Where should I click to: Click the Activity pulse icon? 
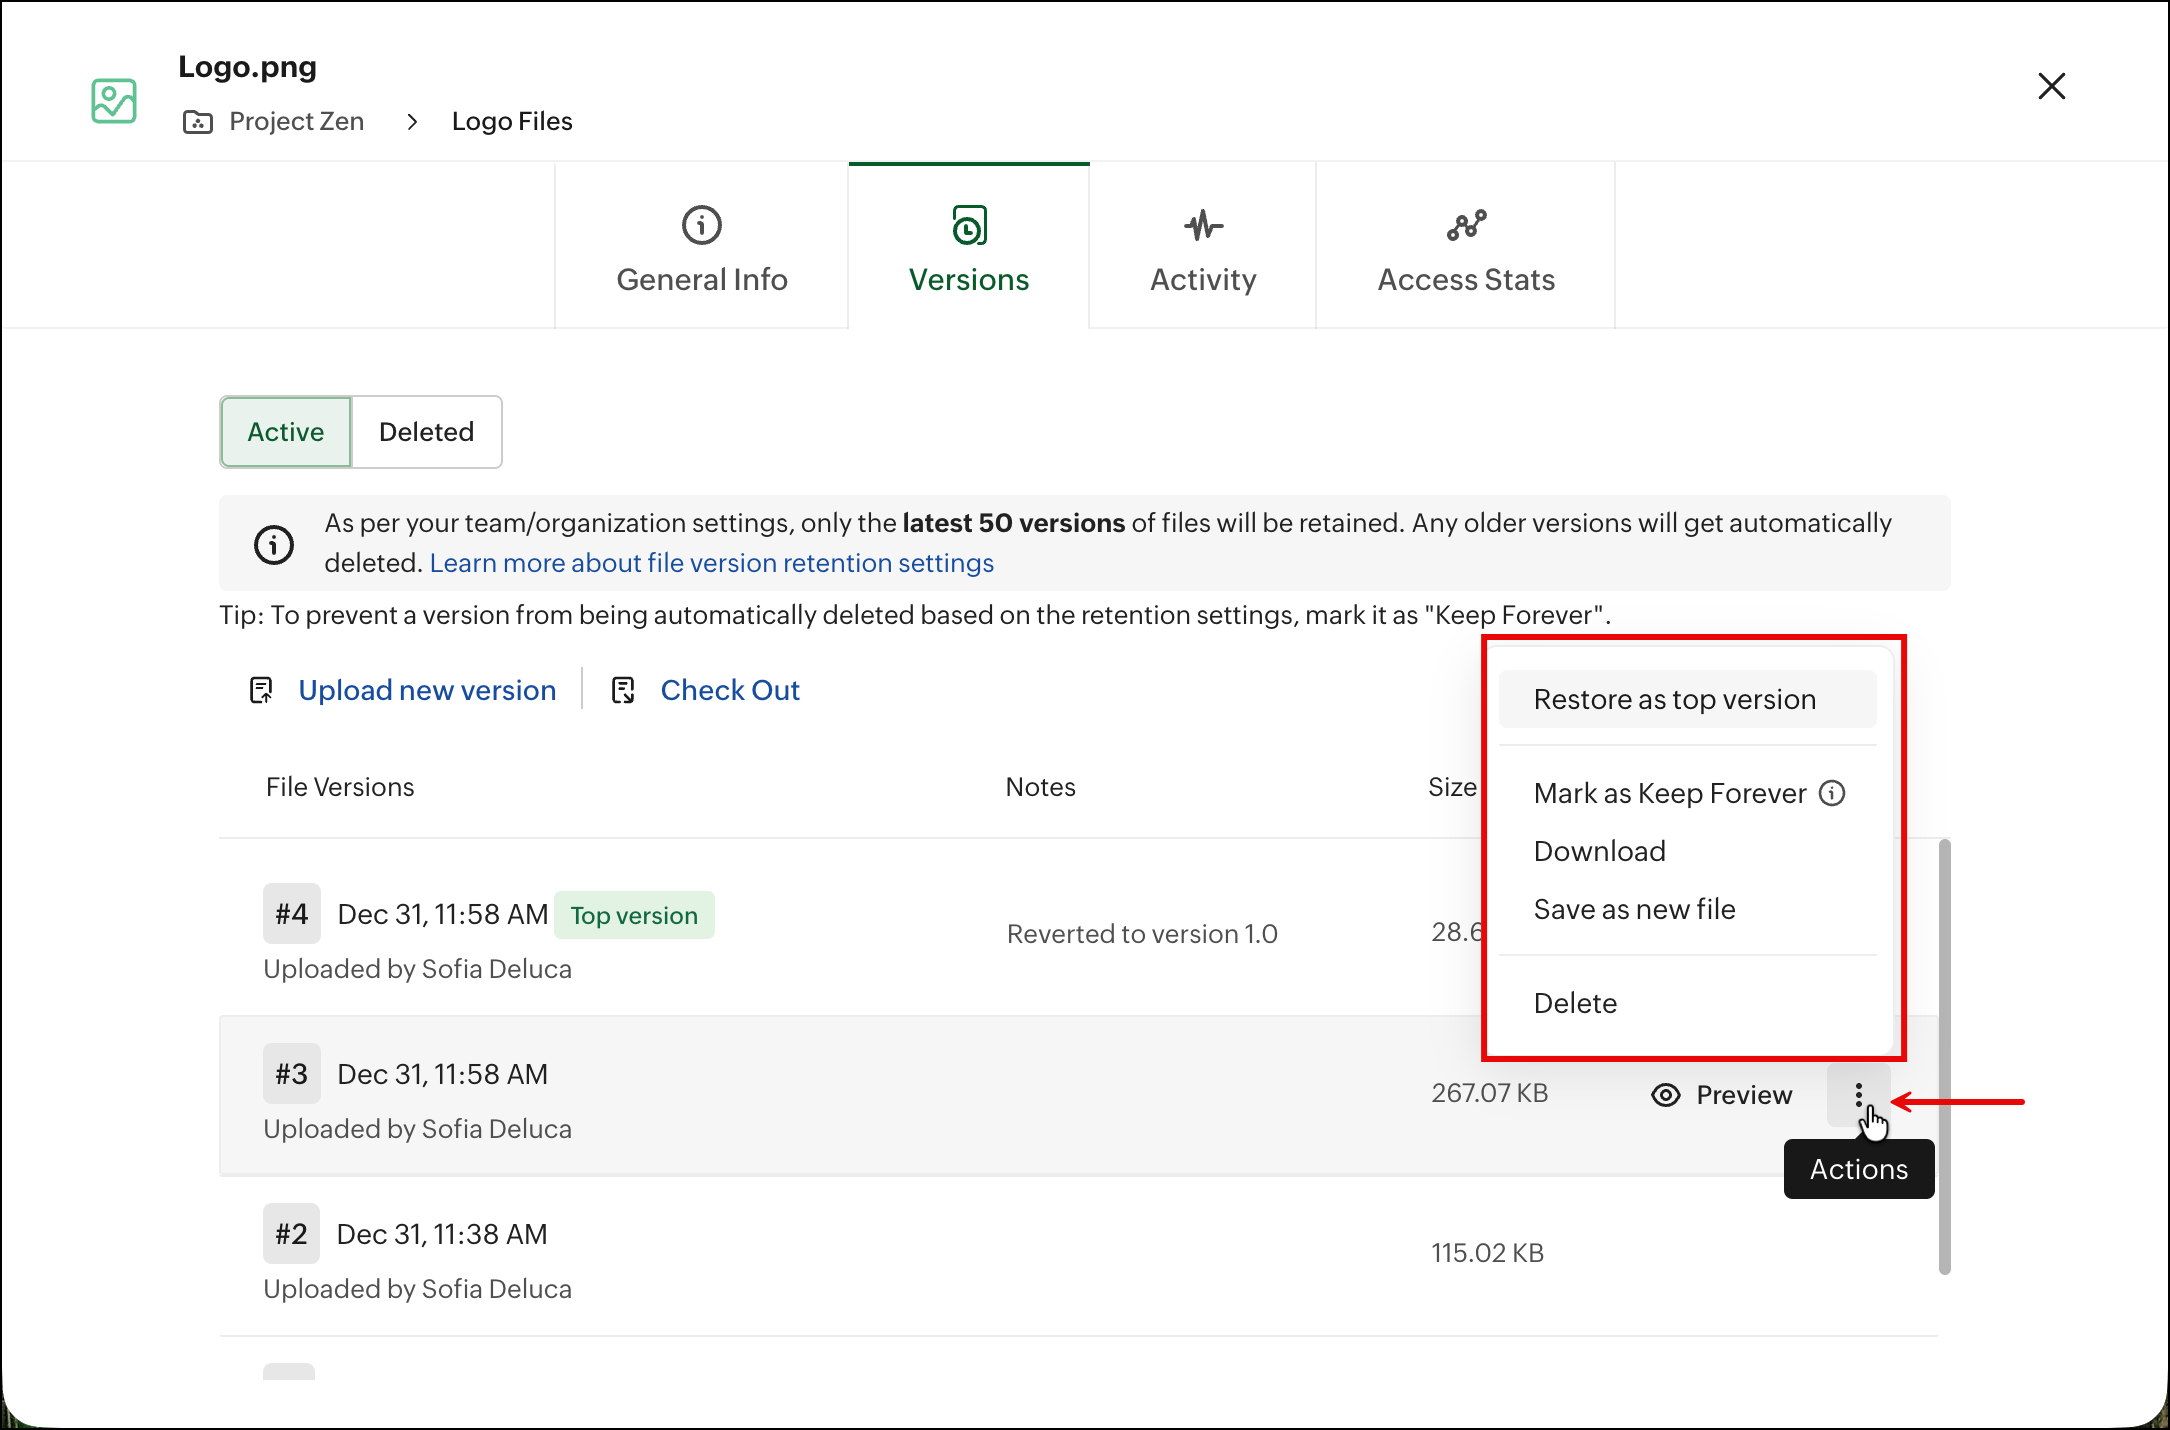(x=1203, y=225)
